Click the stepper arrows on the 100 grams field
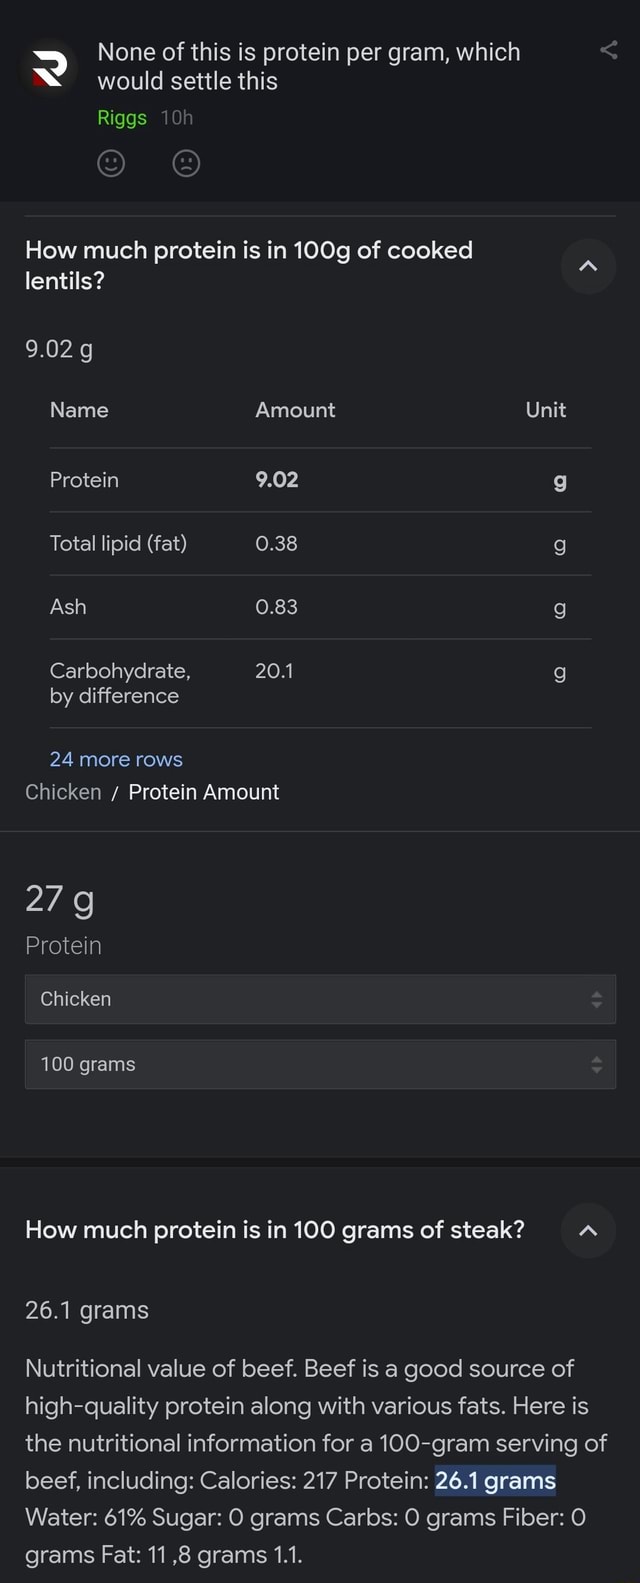The image size is (640, 1583). pos(597,1064)
